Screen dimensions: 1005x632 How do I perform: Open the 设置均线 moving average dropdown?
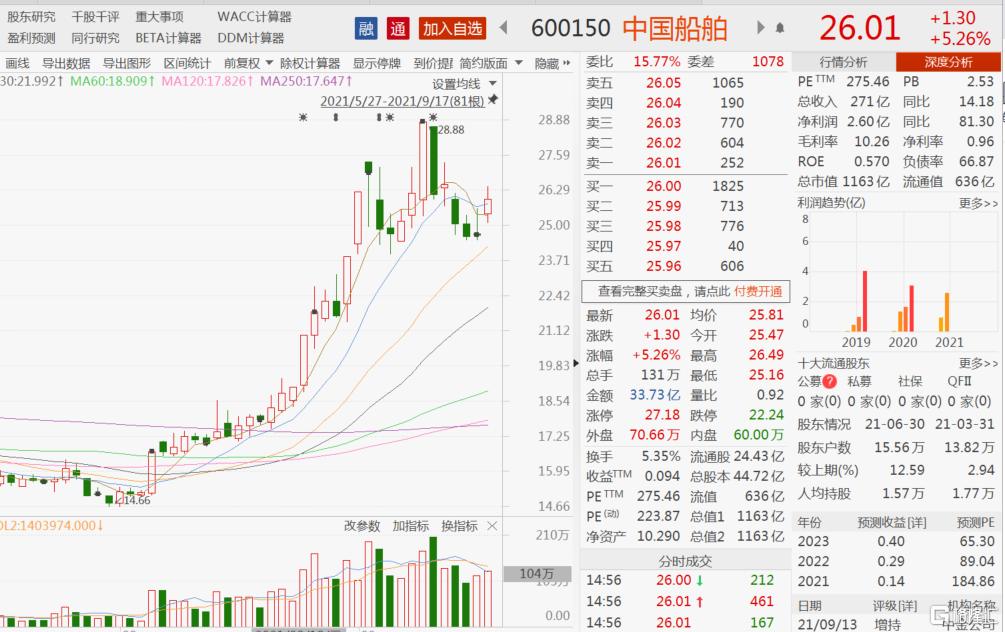[466, 84]
